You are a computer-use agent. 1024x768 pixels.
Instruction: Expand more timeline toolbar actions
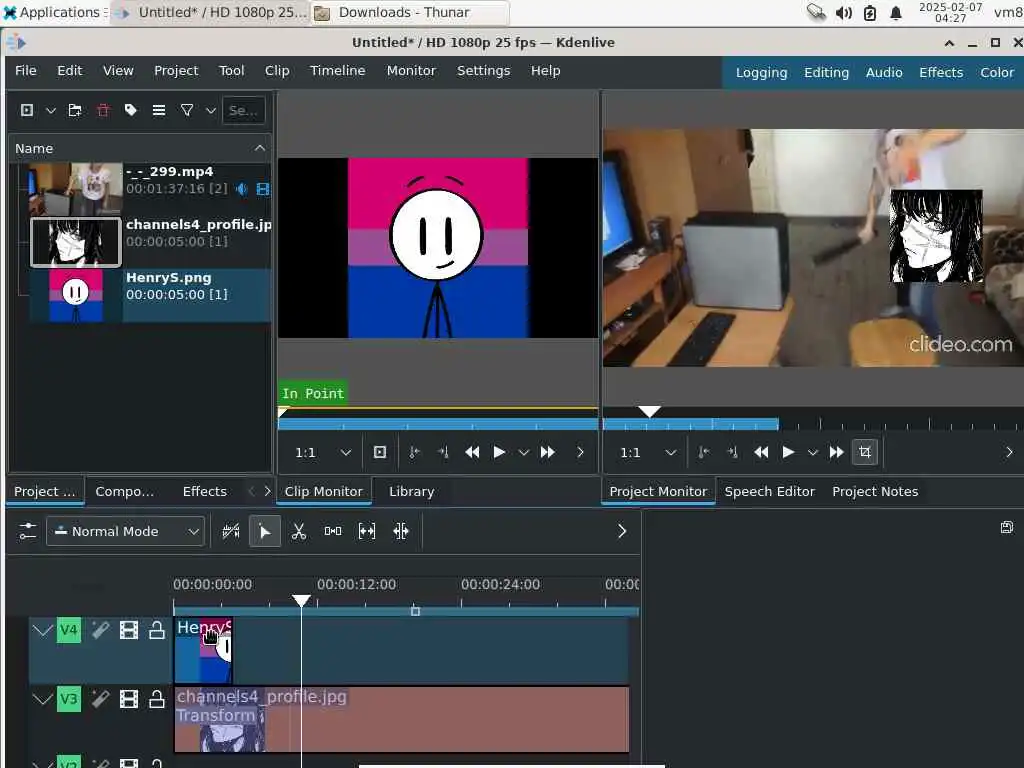click(622, 531)
